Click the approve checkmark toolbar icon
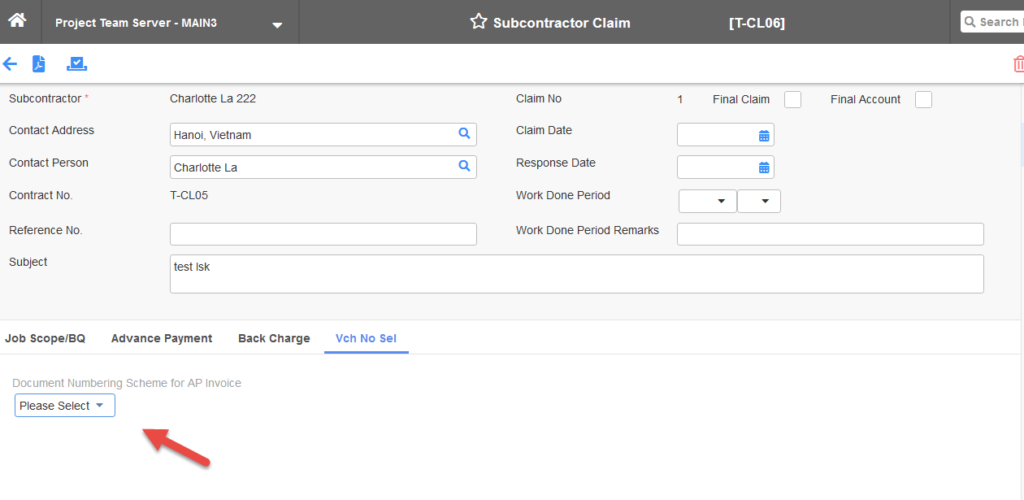1024x500 pixels. (77, 64)
